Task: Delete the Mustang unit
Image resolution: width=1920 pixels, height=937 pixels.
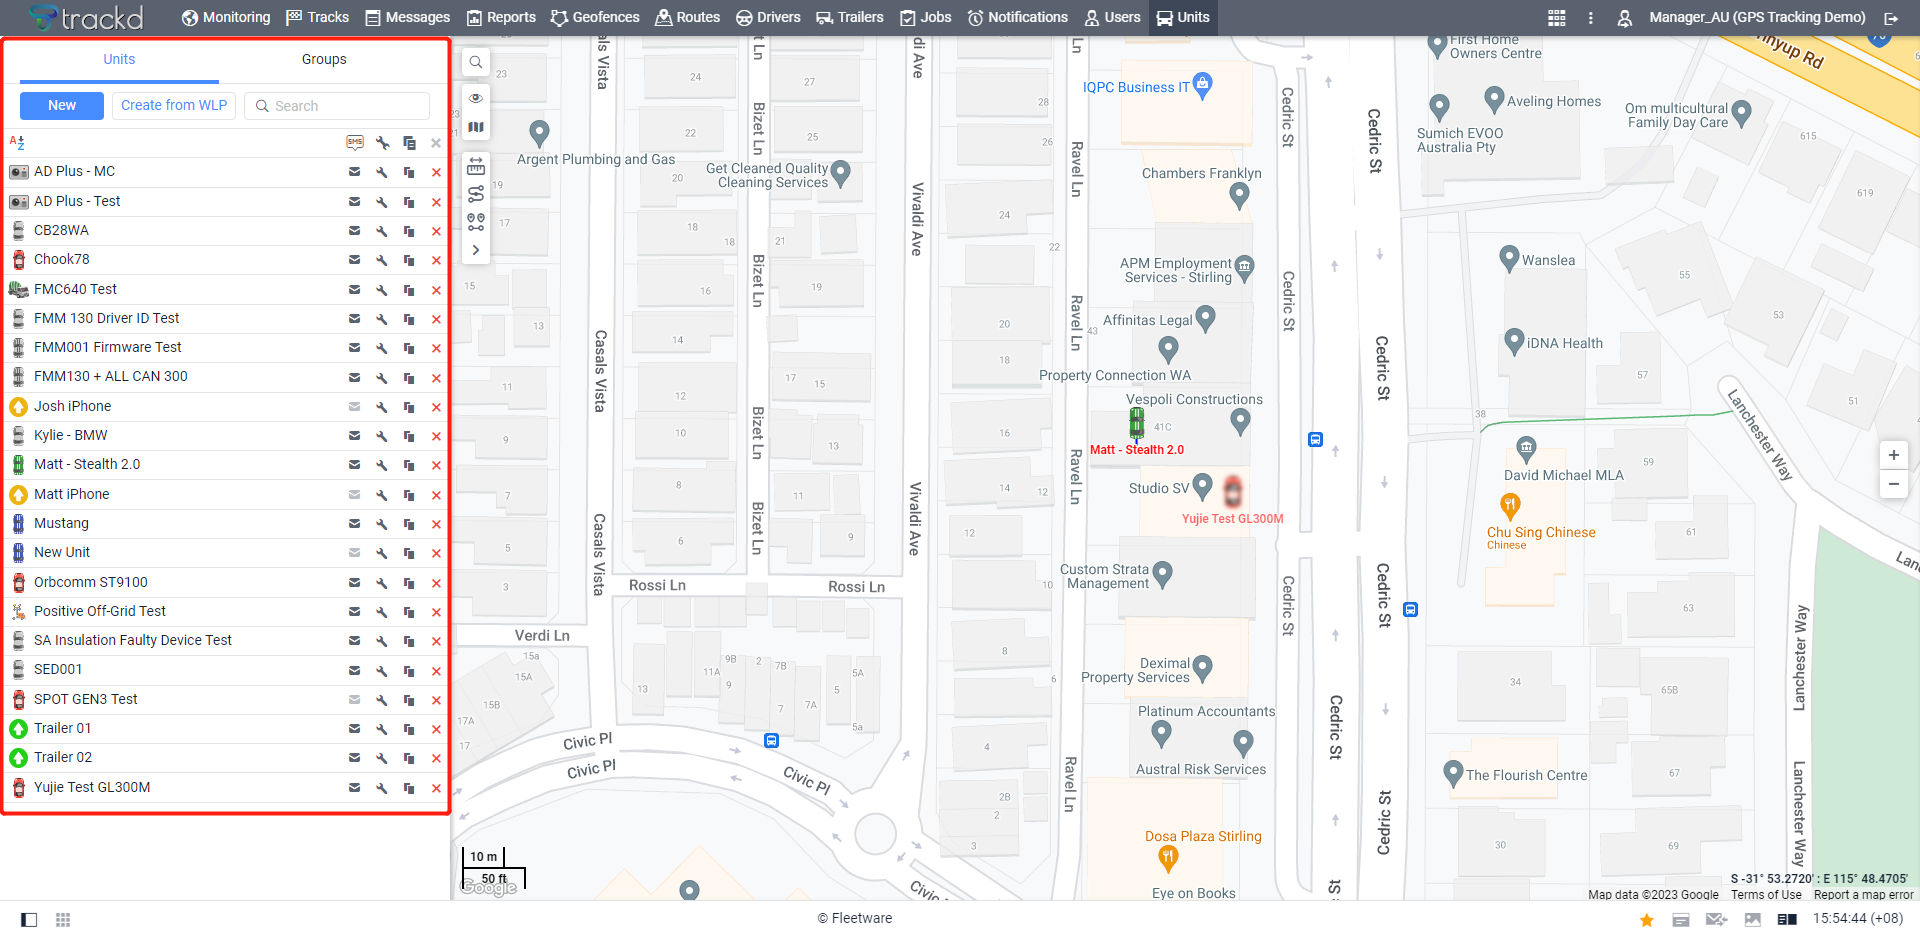Action: pos(436,524)
